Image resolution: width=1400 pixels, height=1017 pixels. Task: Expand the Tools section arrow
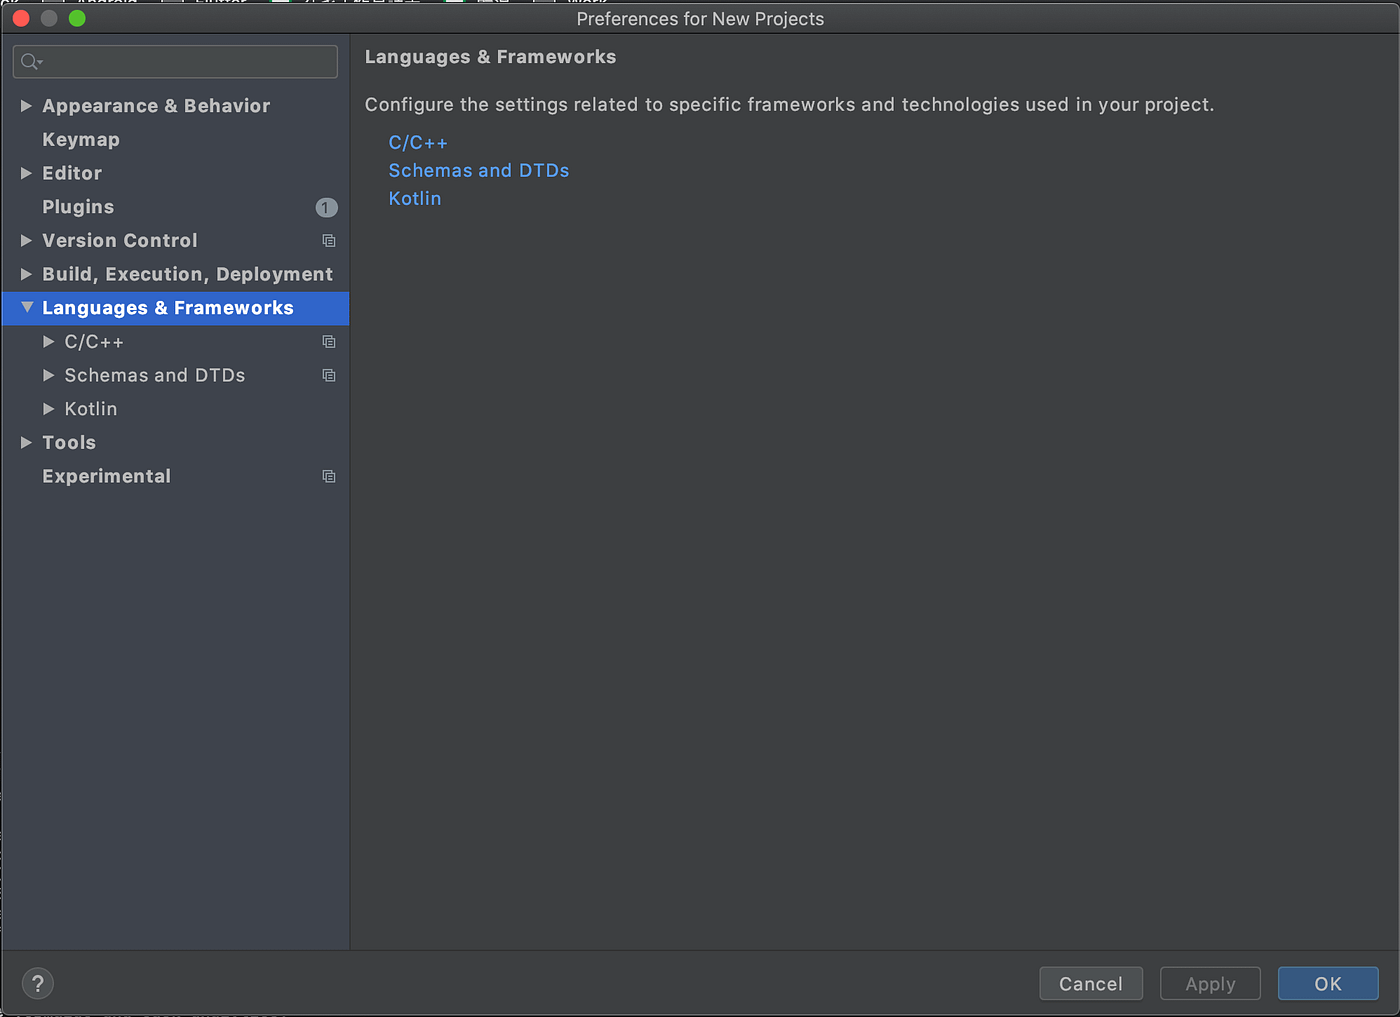pyautogui.click(x=26, y=442)
